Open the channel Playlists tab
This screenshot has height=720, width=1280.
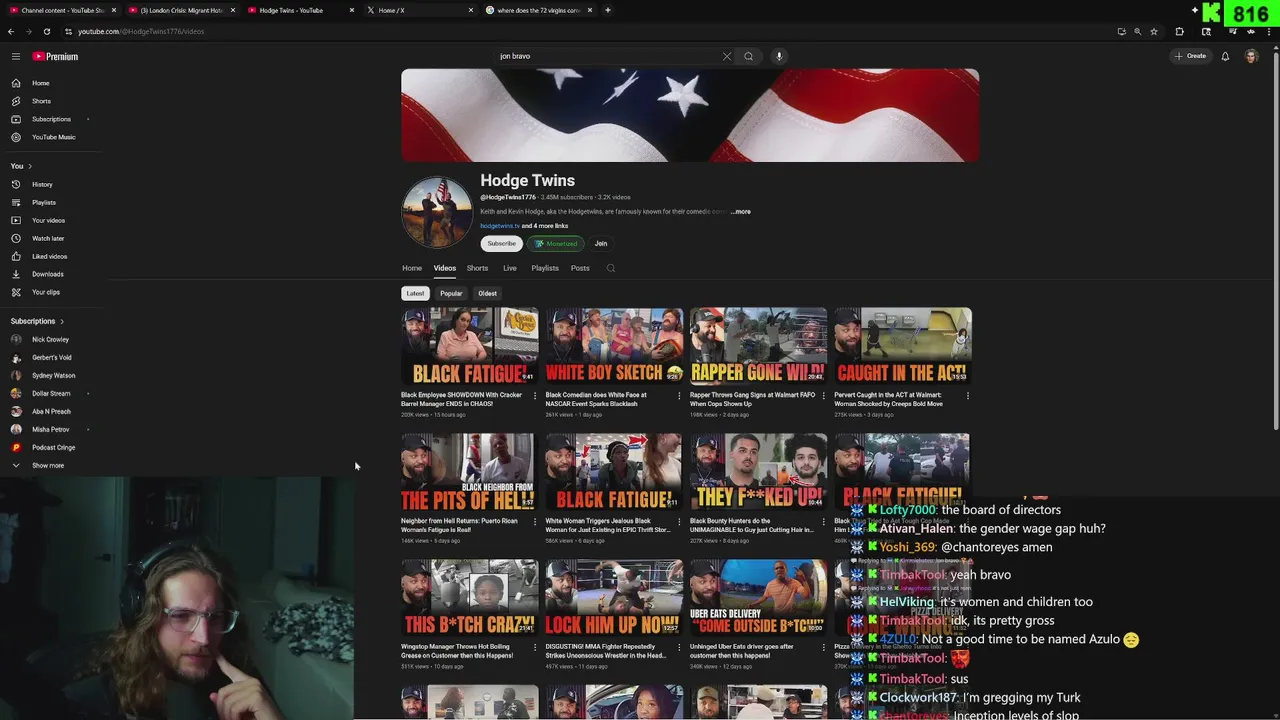(x=545, y=268)
